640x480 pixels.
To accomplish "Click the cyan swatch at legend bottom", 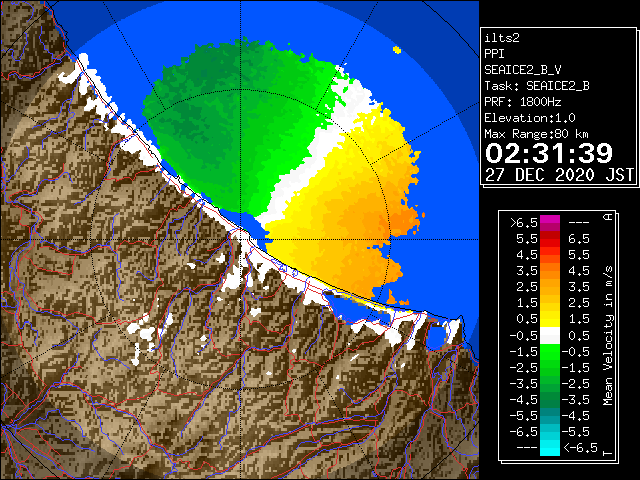I will (550, 448).
